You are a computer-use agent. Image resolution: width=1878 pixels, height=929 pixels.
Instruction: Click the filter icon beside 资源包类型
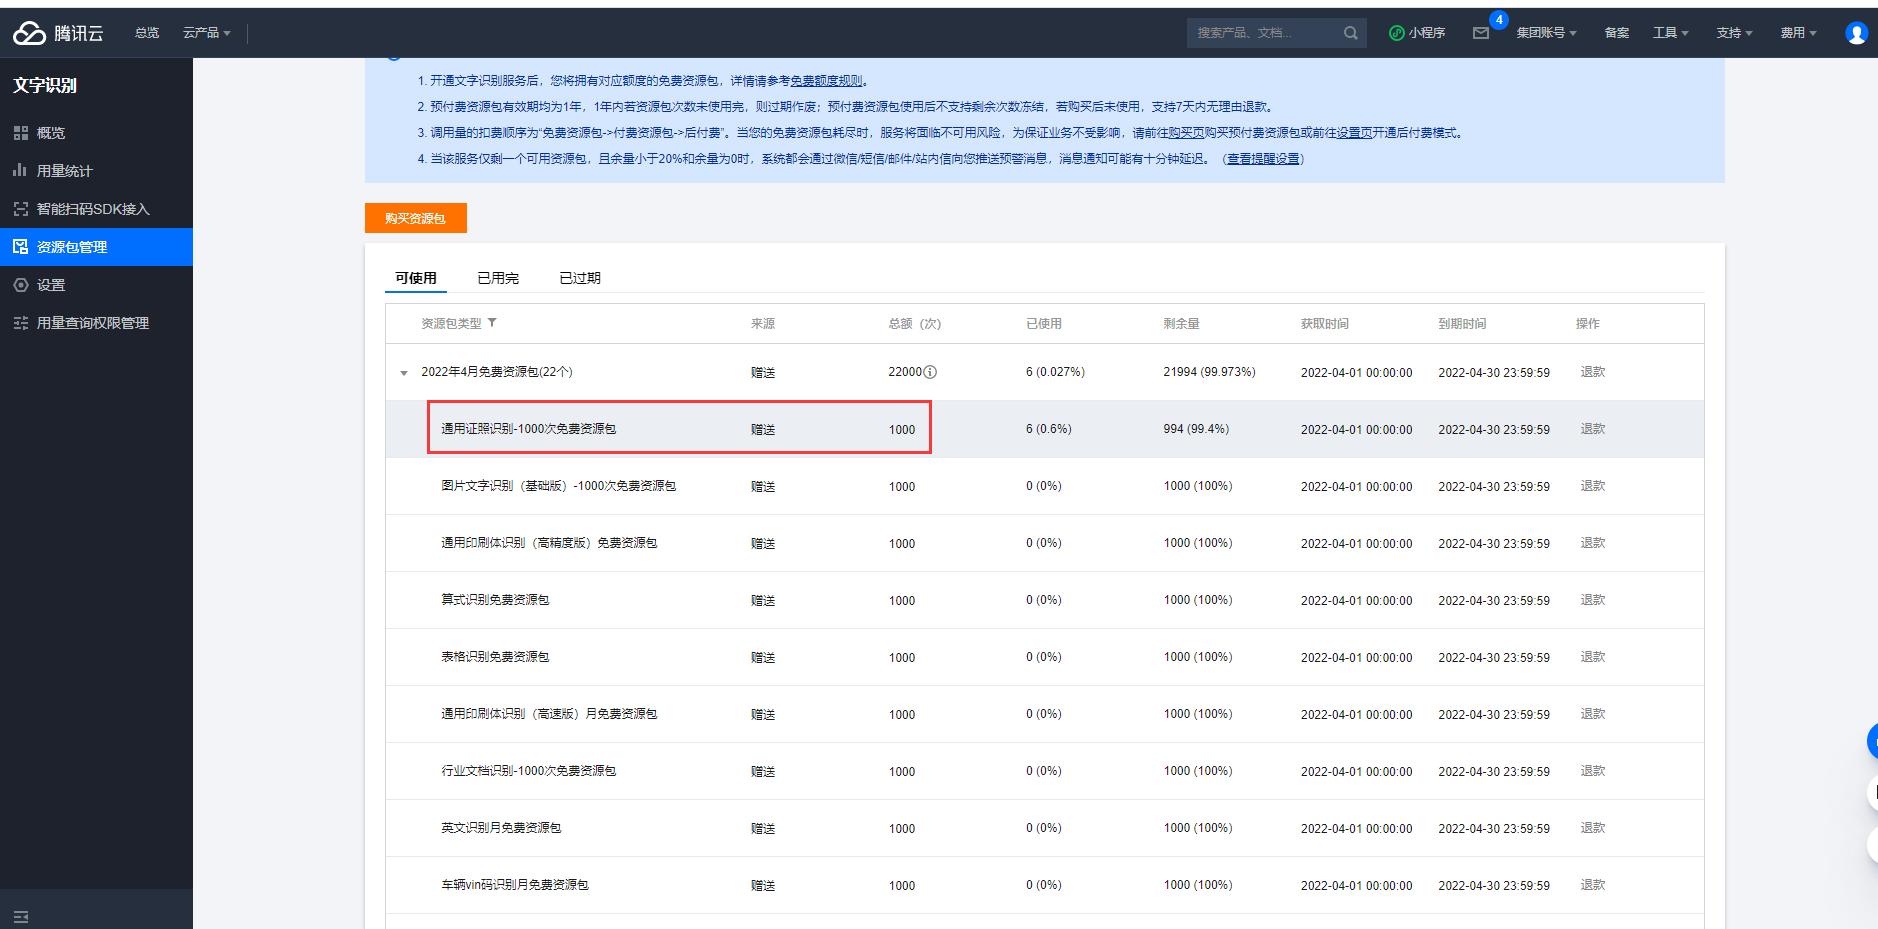(492, 323)
